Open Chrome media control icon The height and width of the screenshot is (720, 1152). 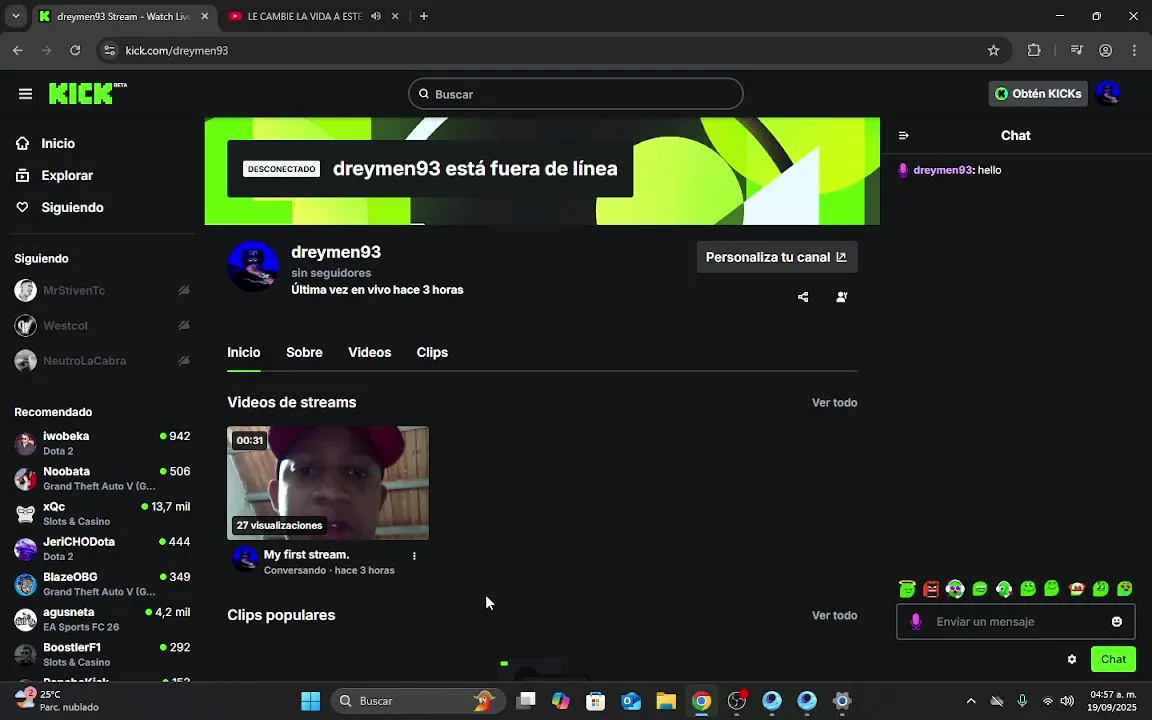point(1076,51)
